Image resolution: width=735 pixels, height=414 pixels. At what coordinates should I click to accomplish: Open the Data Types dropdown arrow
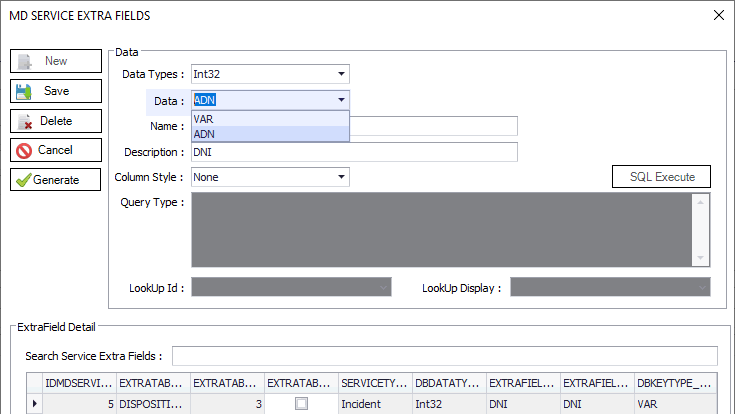tap(341, 74)
